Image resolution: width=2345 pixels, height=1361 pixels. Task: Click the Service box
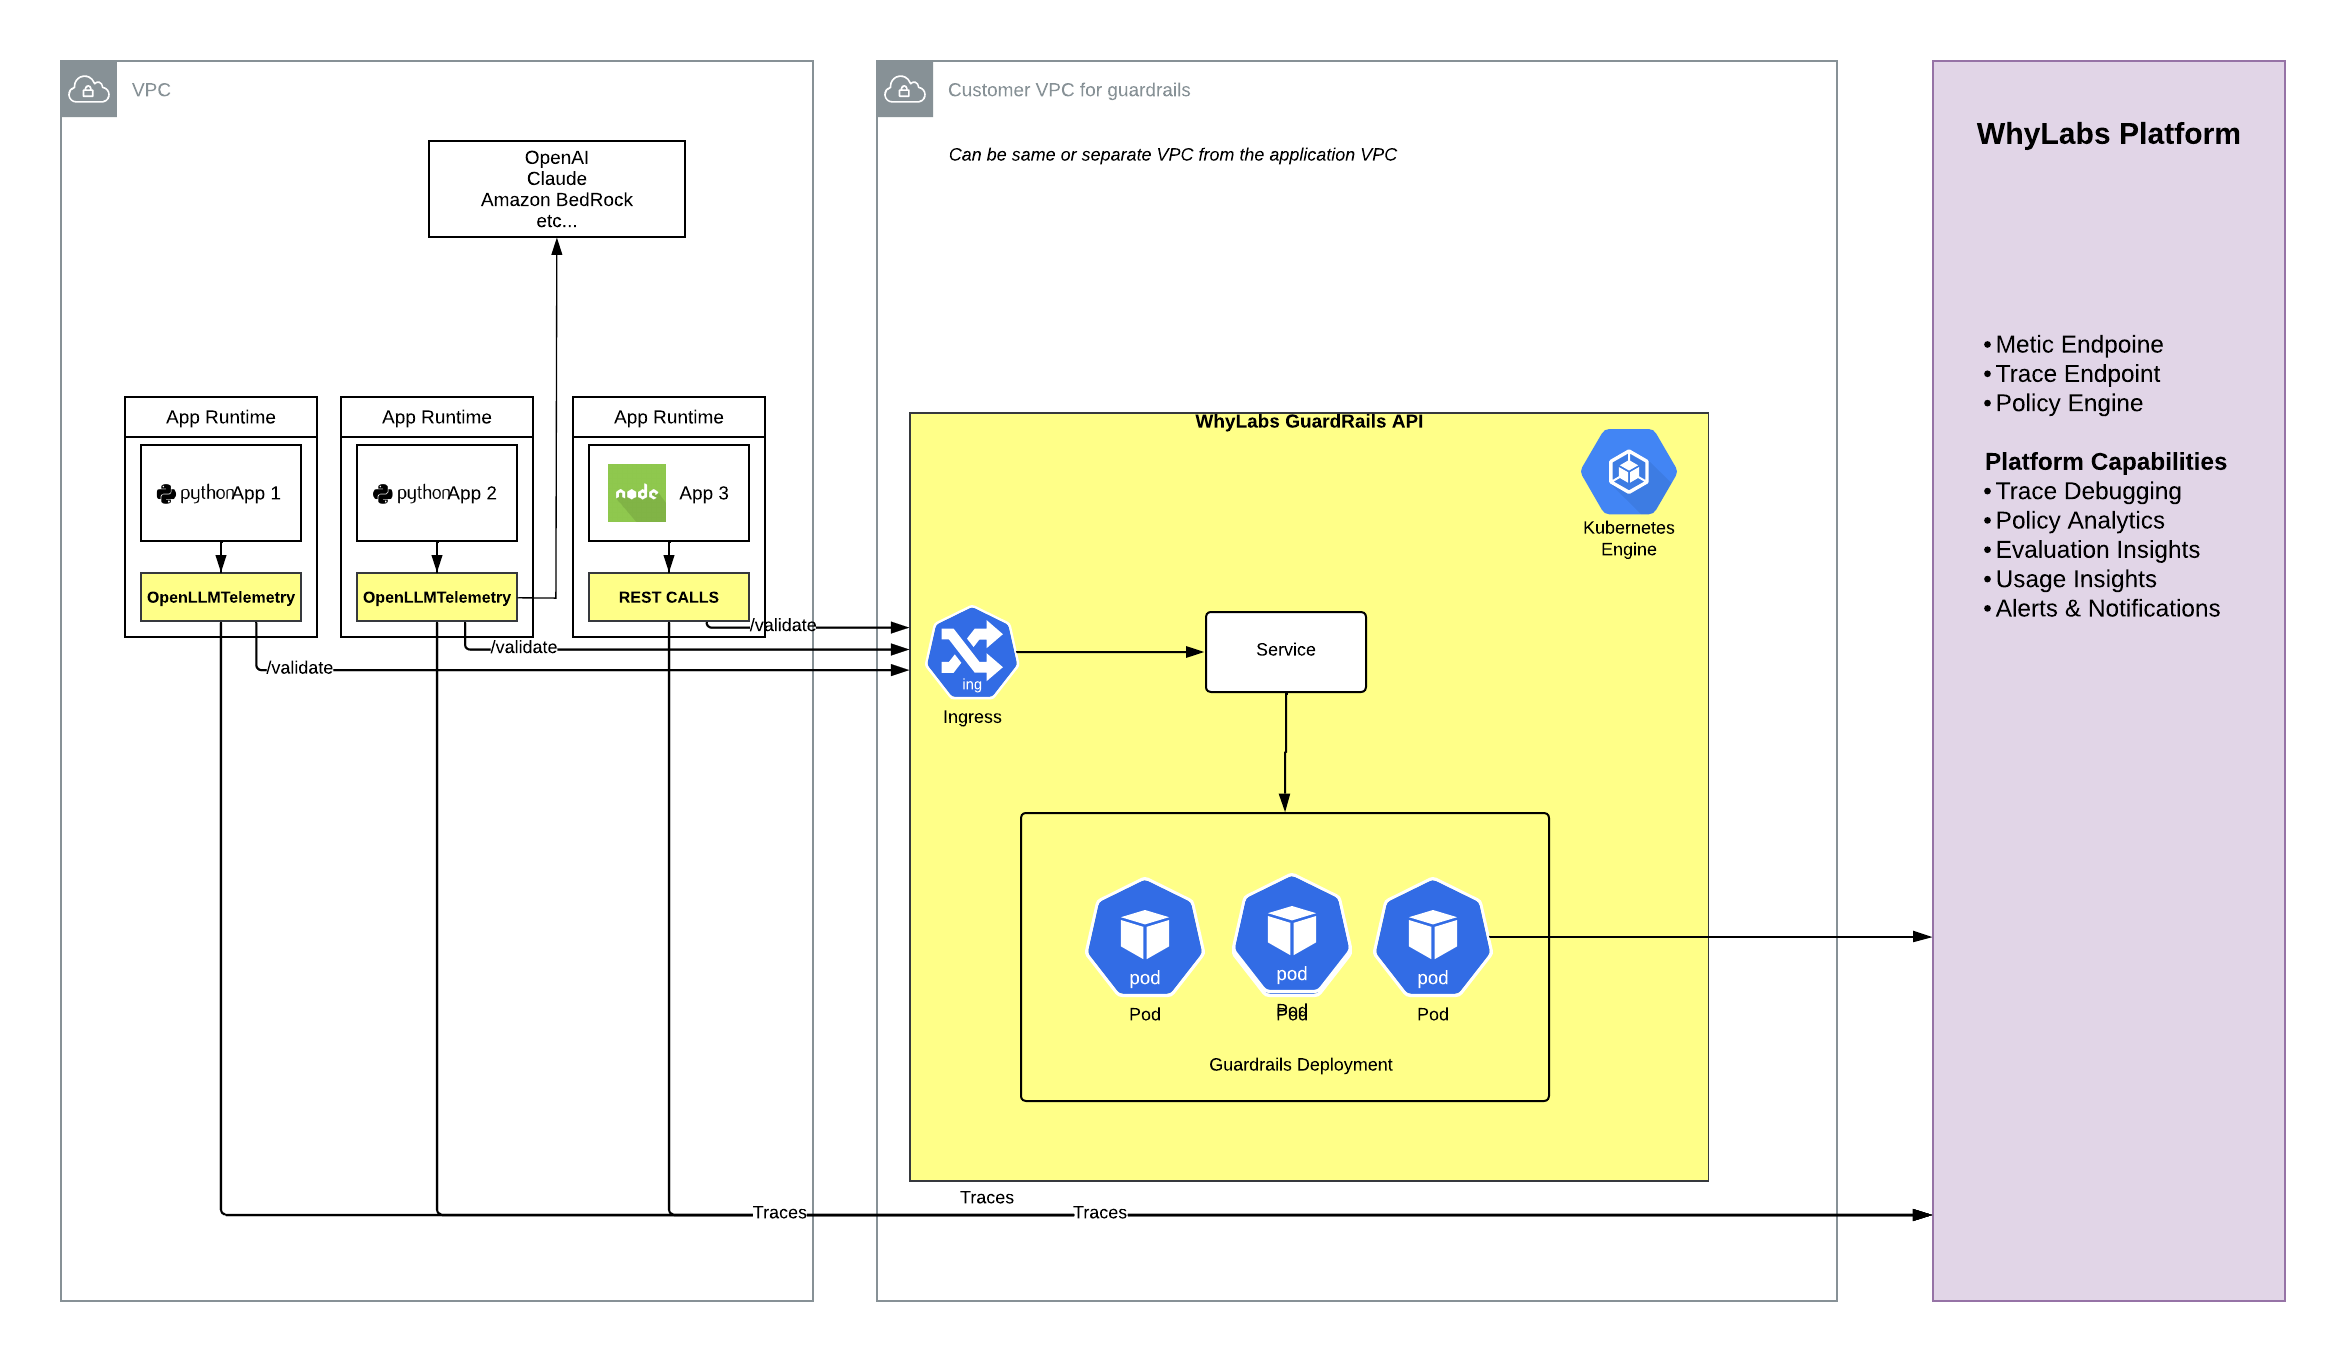point(1285,650)
